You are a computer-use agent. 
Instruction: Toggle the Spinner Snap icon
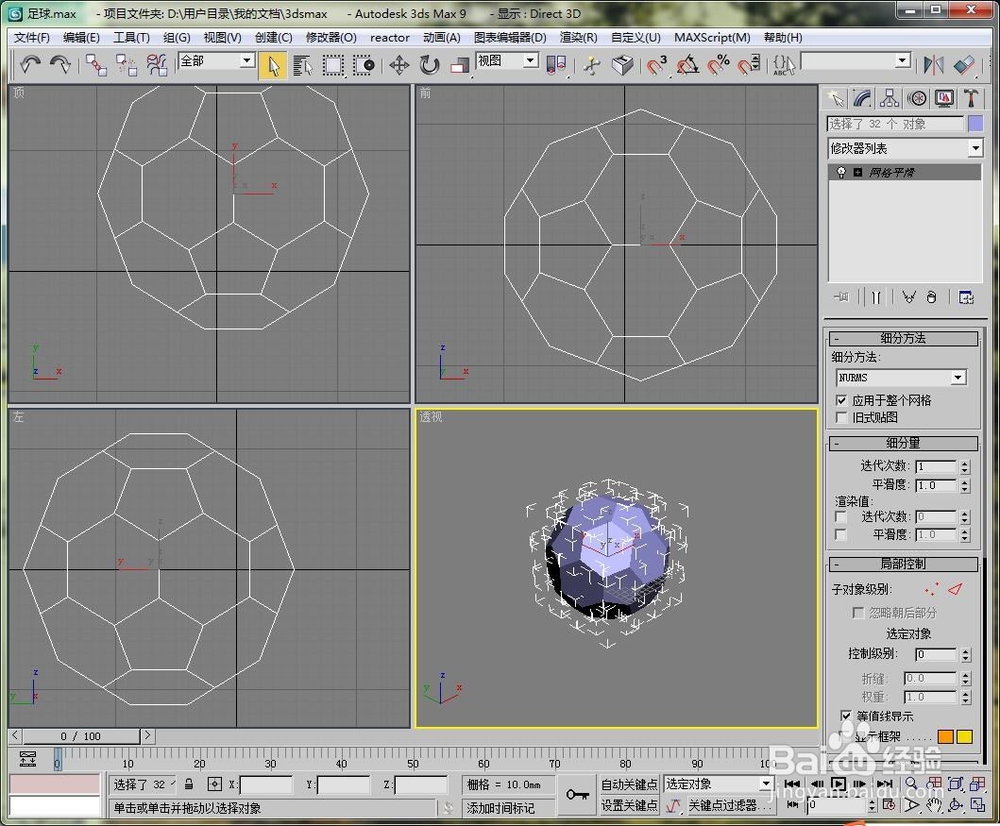749,65
